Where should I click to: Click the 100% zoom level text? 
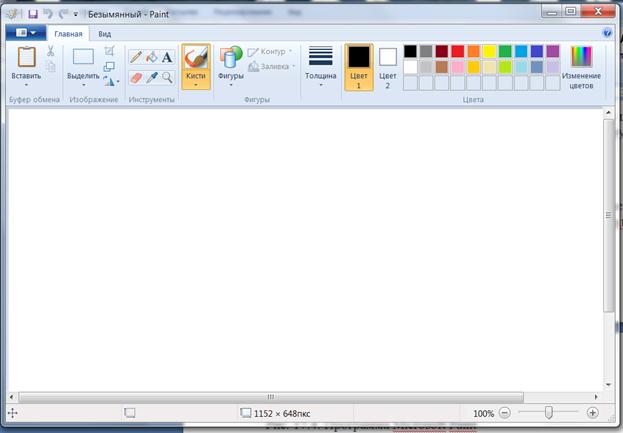(x=484, y=414)
